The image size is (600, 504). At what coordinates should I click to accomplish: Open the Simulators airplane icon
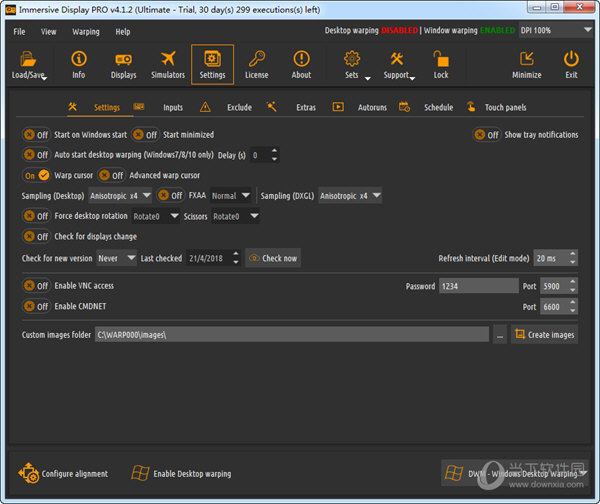pos(168,59)
